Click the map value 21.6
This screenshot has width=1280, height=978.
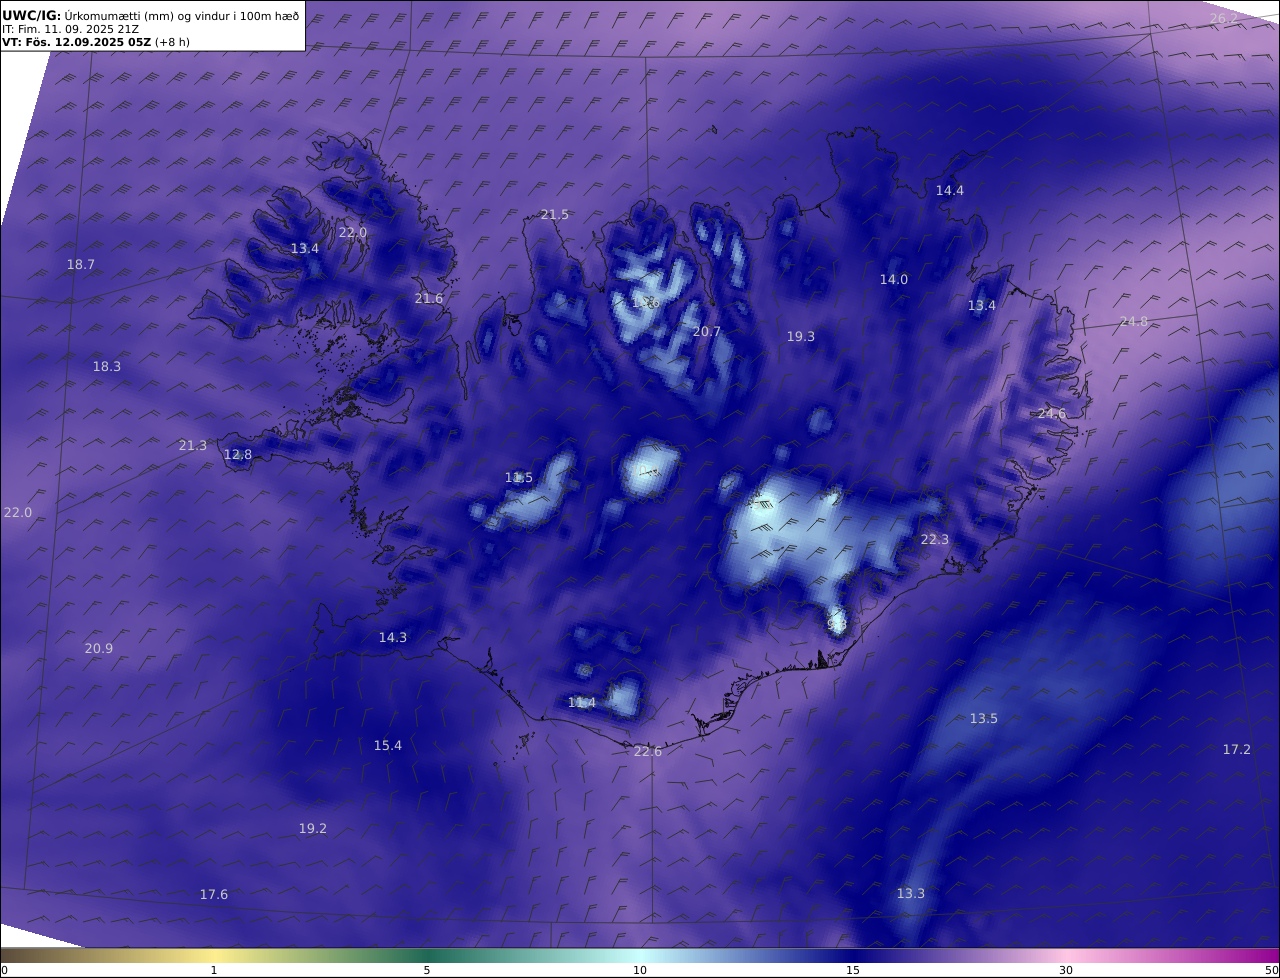pyautogui.click(x=429, y=298)
